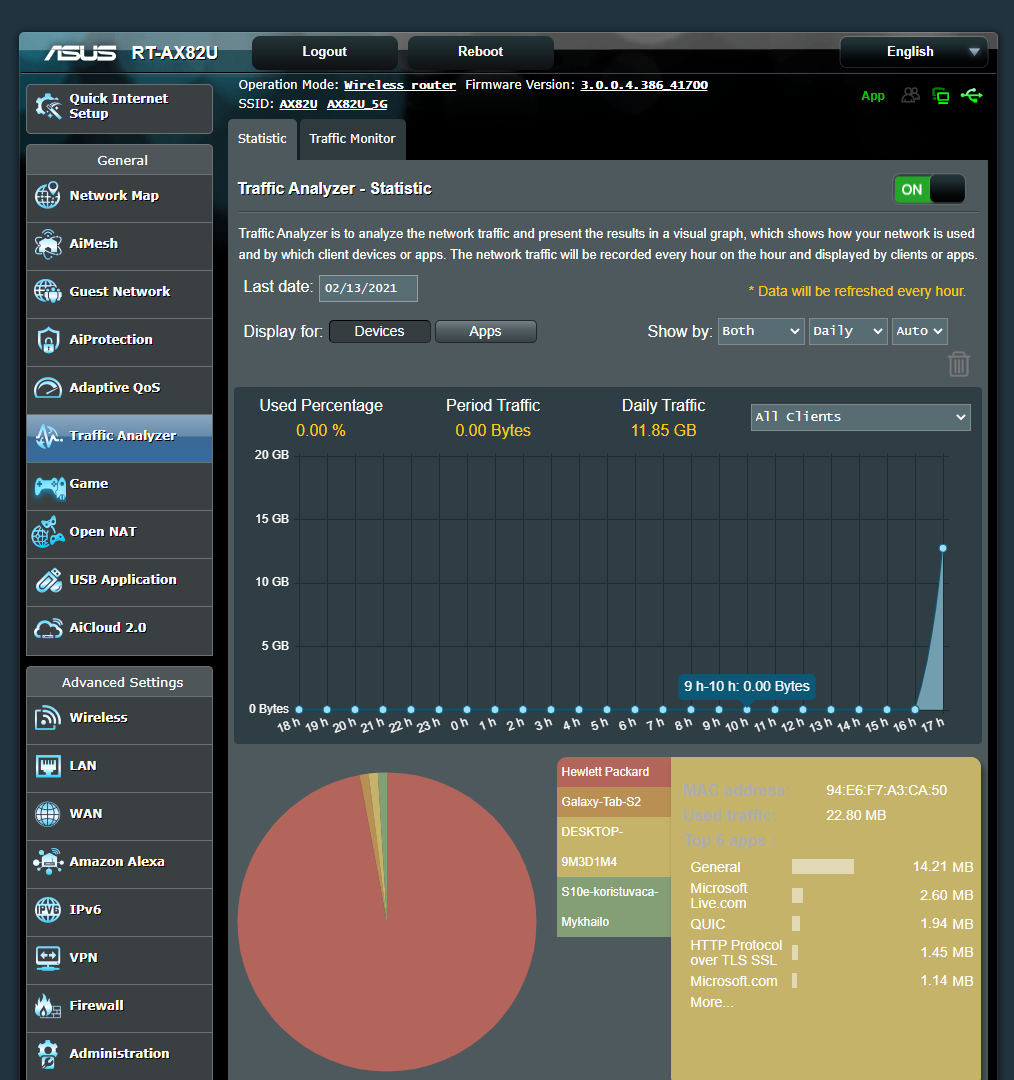Open firmware version 3.0.0.4.386_41700 link
The width and height of the screenshot is (1014, 1080).
pos(644,85)
